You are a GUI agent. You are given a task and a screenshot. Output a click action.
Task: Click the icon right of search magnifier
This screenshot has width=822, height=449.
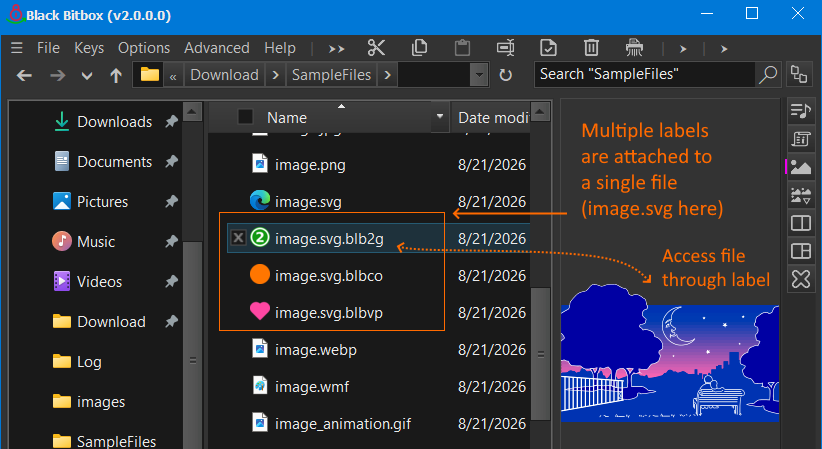pos(799,74)
